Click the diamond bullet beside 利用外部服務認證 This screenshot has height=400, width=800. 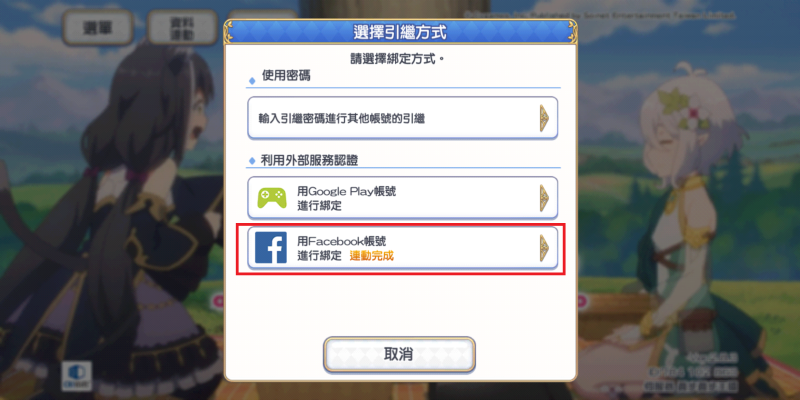point(252,161)
